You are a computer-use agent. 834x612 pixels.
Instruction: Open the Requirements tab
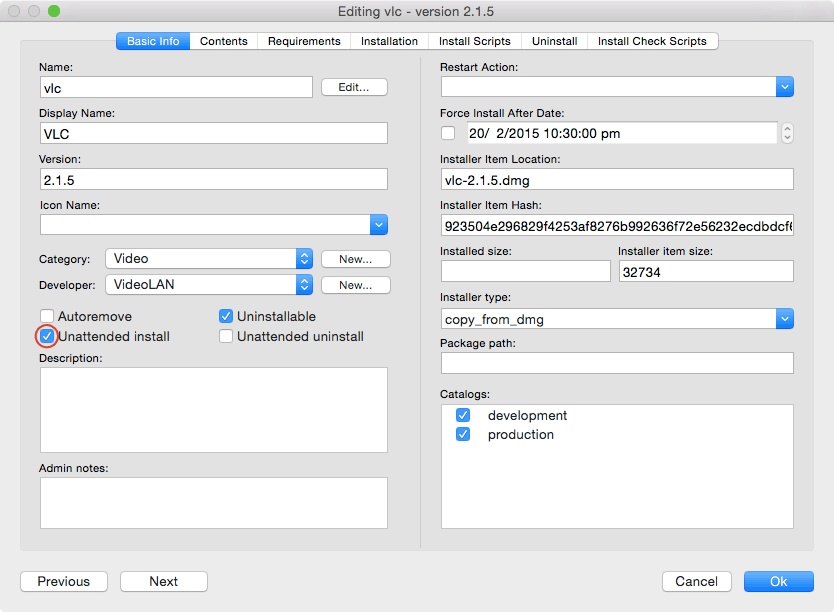(304, 41)
